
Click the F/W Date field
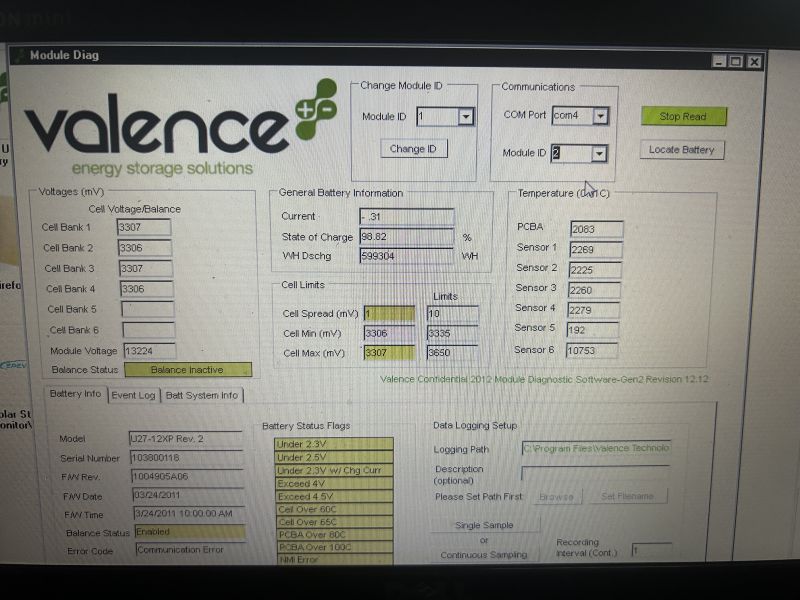click(189, 495)
